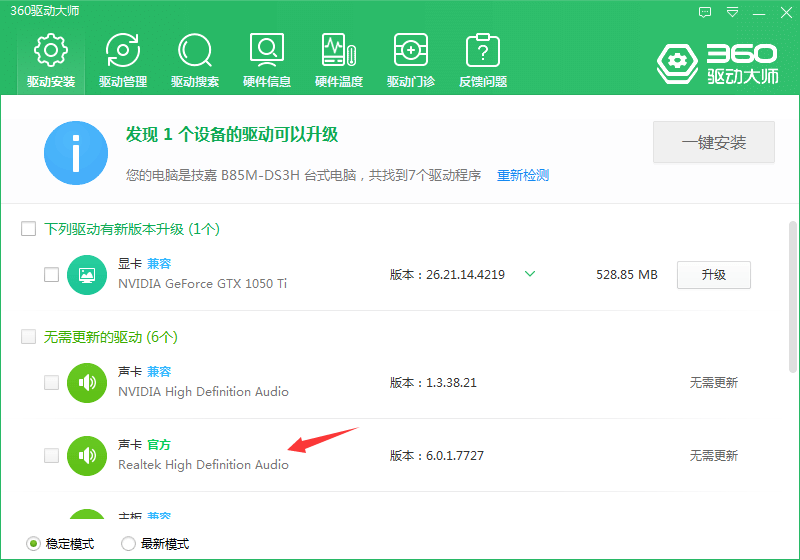Expand the graphics driver version dropdown arrow
800x560 pixels.
click(x=530, y=274)
